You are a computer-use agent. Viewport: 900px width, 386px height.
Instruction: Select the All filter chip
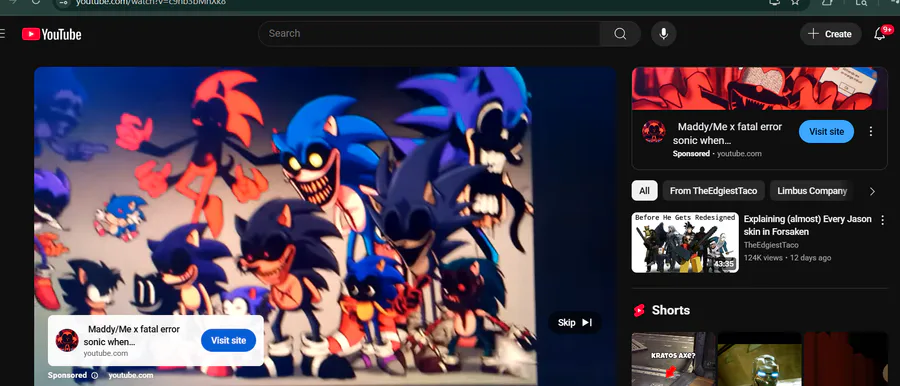(645, 191)
